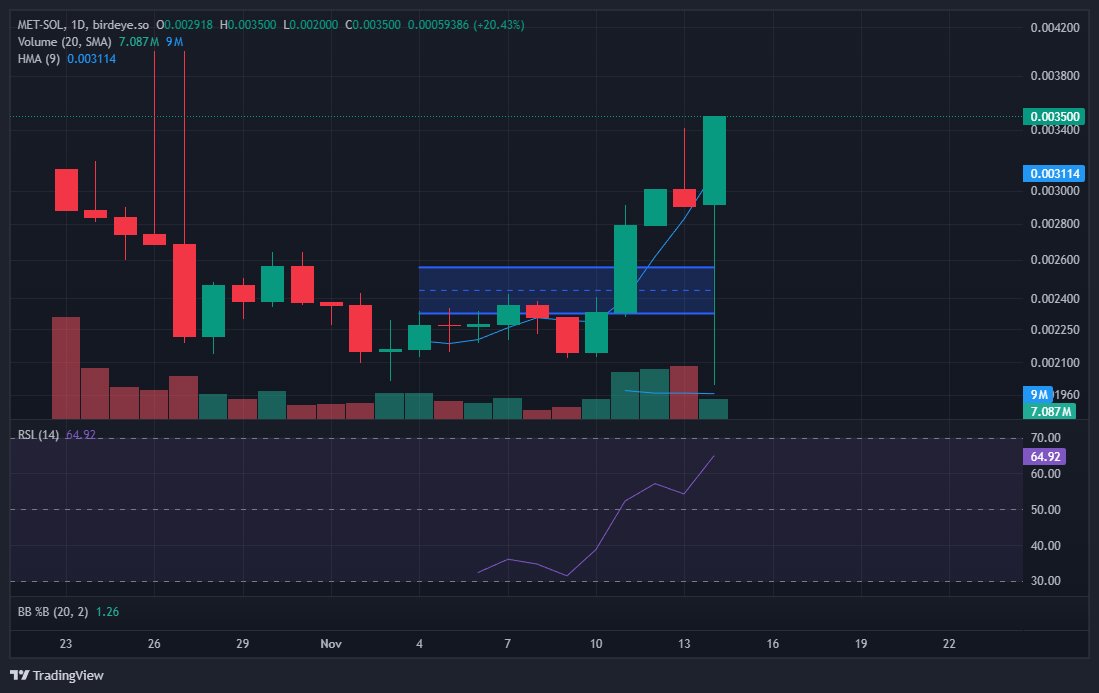
Task: Select the Nov label on the time axis
Action: pos(331,644)
